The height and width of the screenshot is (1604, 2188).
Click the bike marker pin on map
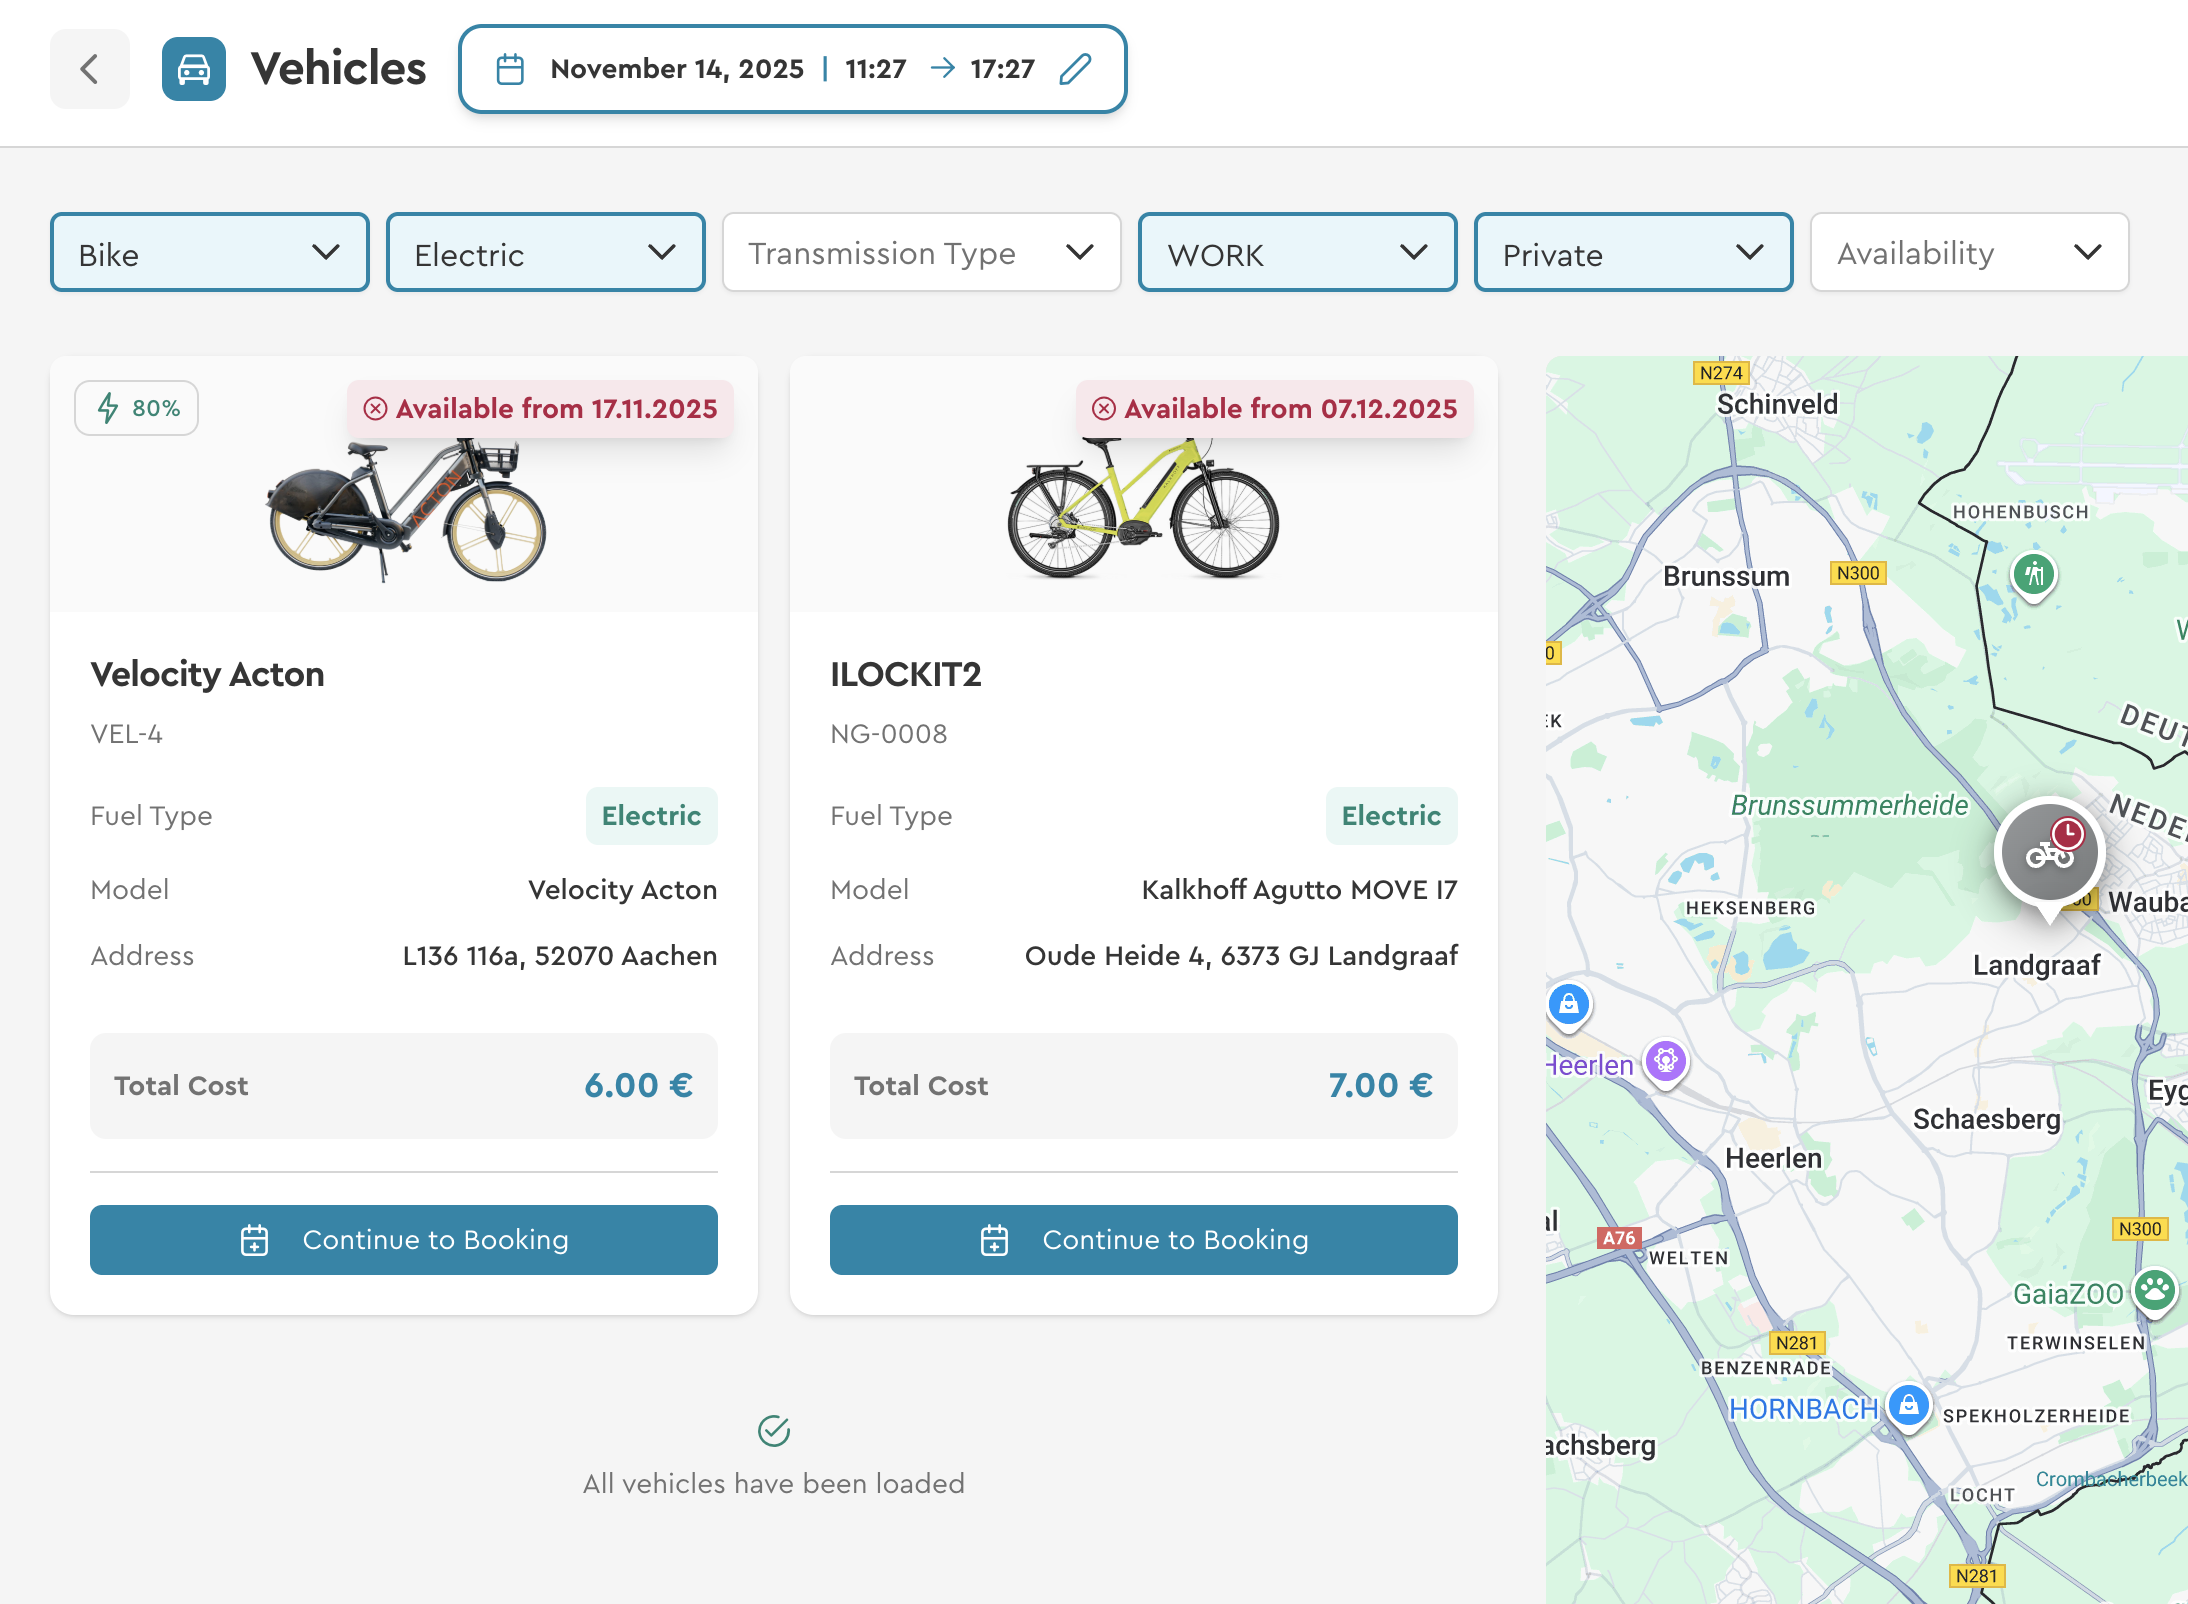(x=2049, y=853)
